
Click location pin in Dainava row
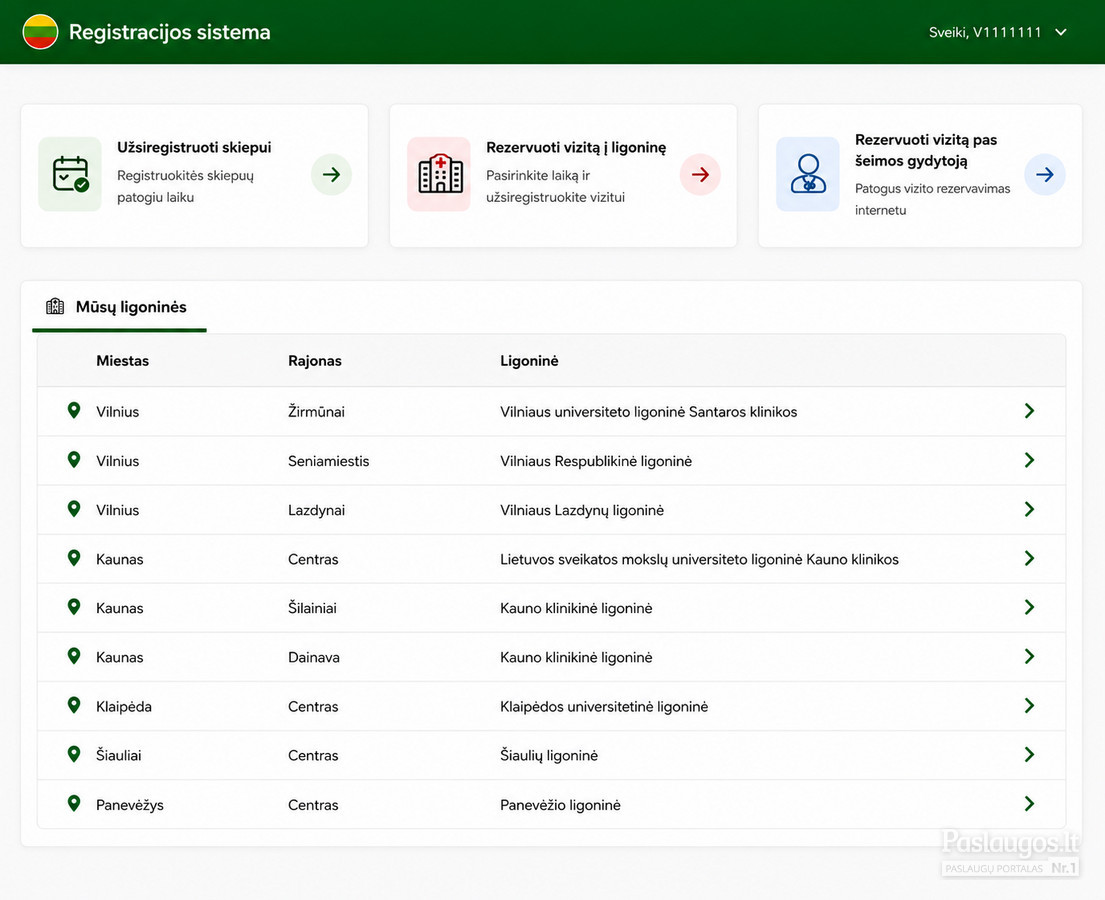(x=73, y=656)
